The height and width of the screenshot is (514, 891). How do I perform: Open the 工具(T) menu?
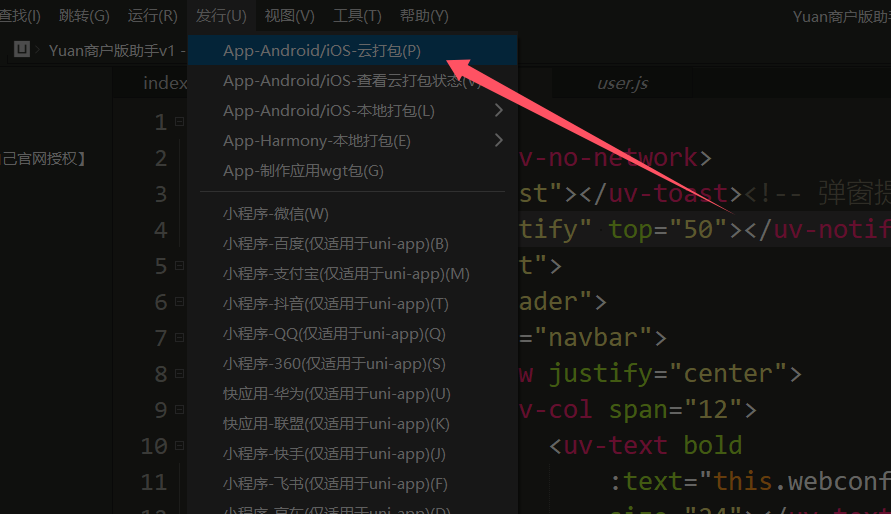pyautogui.click(x=357, y=15)
